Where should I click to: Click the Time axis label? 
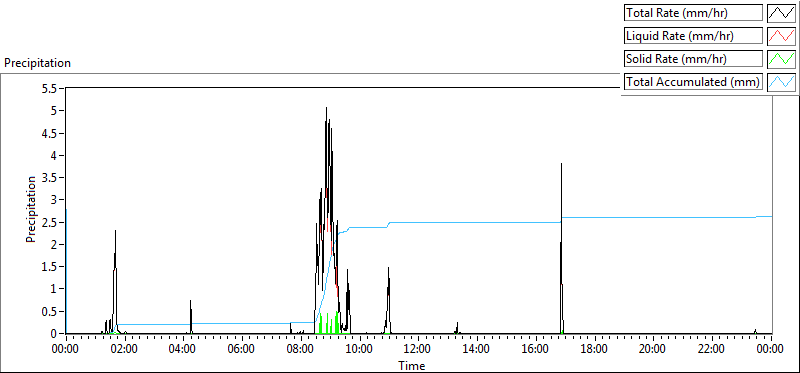pos(411,365)
